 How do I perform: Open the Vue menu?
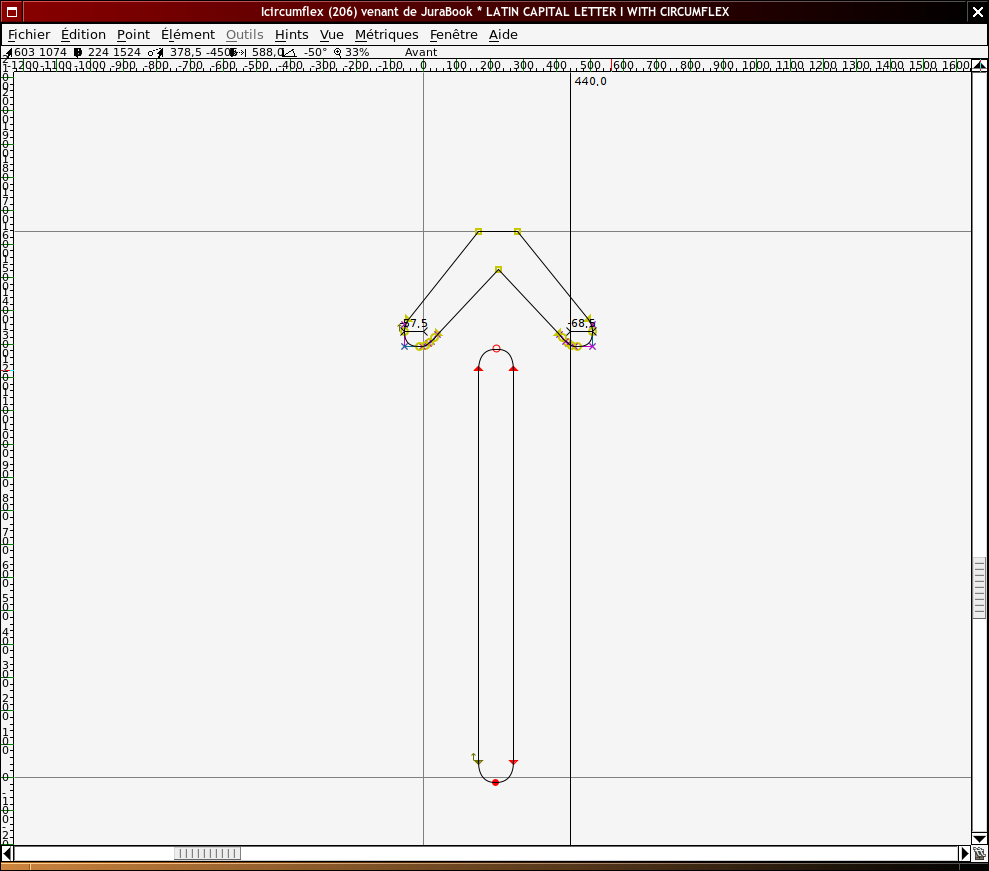[332, 35]
